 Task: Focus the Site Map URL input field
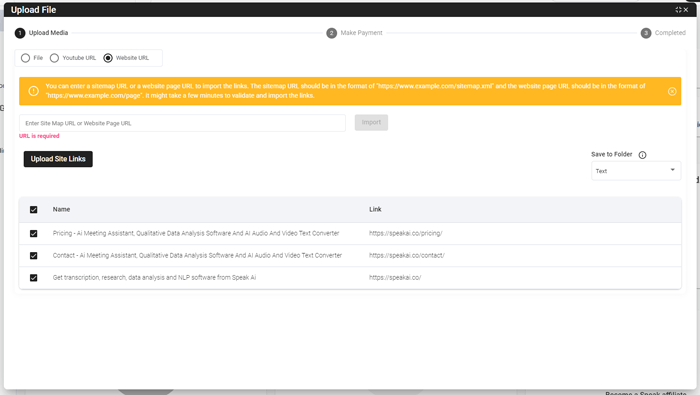(x=182, y=123)
